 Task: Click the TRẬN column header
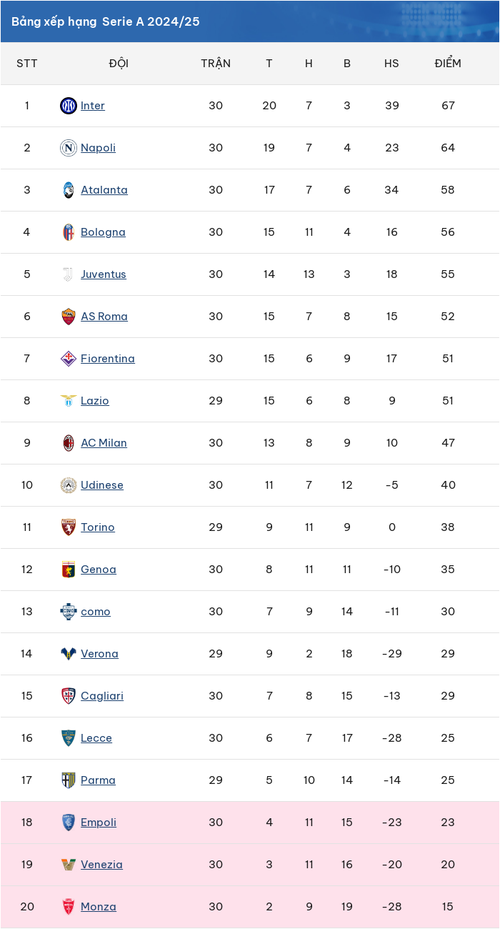(x=216, y=63)
